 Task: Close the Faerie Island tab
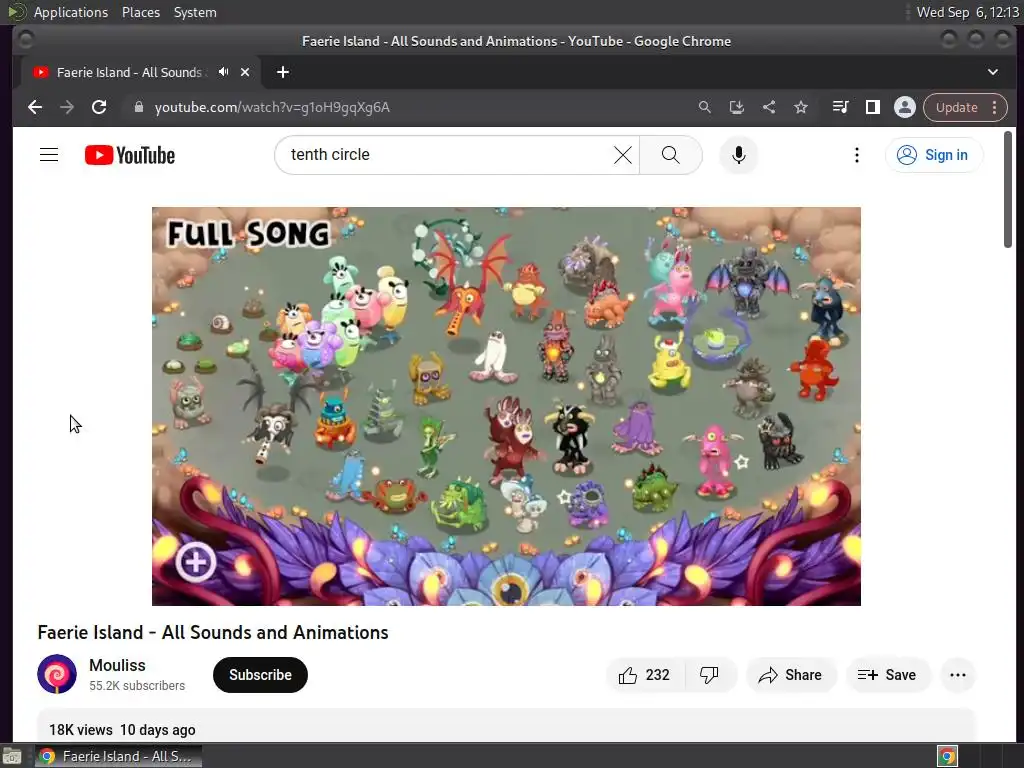click(245, 72)
